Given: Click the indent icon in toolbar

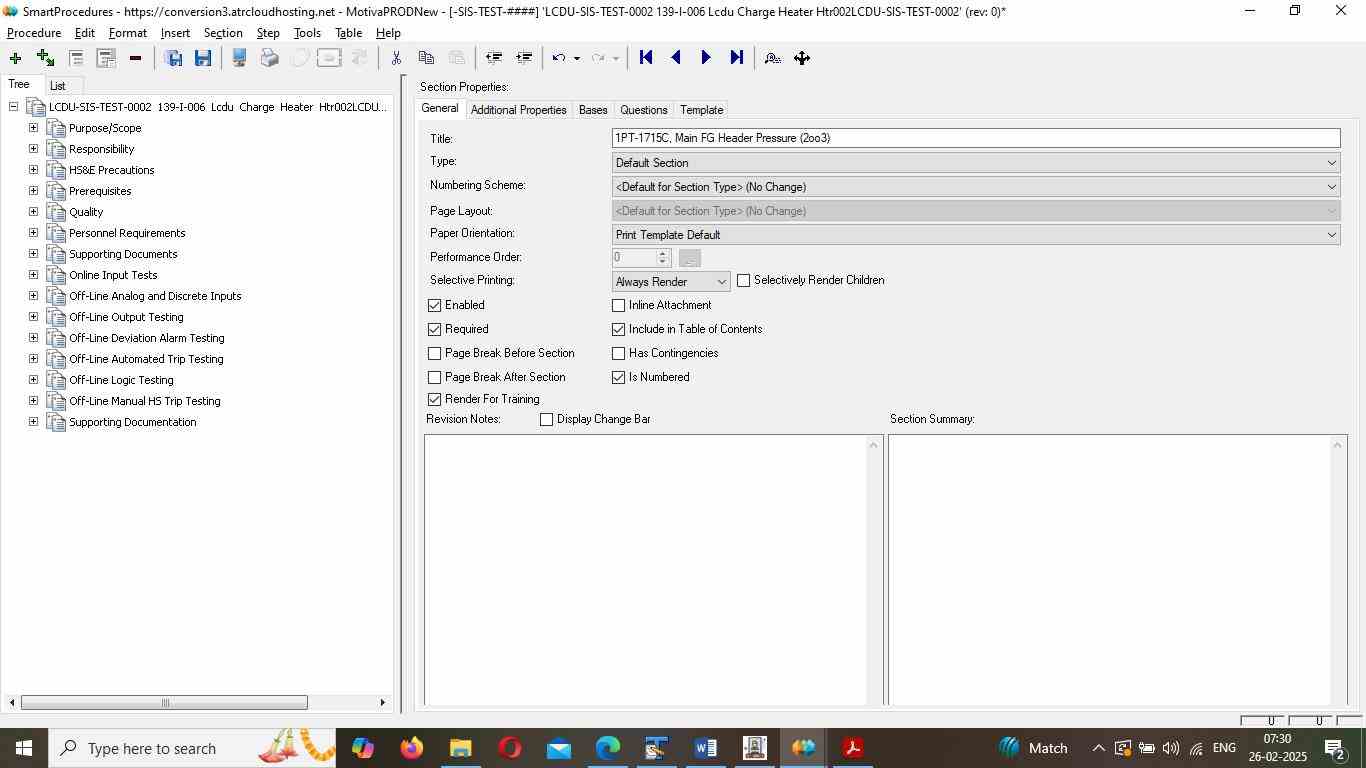Looking at the screenshot, I should click(x=523, y=58).
